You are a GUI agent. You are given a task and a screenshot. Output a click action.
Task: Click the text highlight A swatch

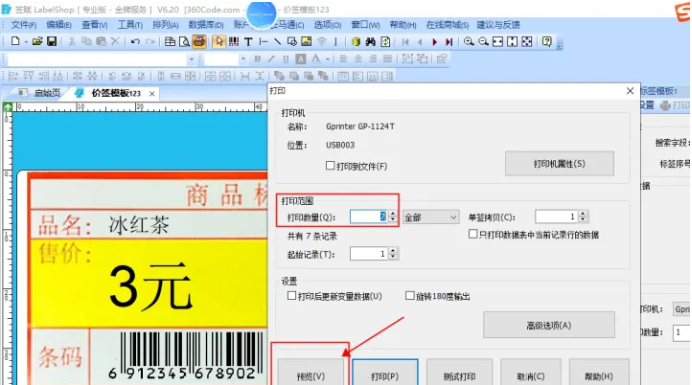301,59
